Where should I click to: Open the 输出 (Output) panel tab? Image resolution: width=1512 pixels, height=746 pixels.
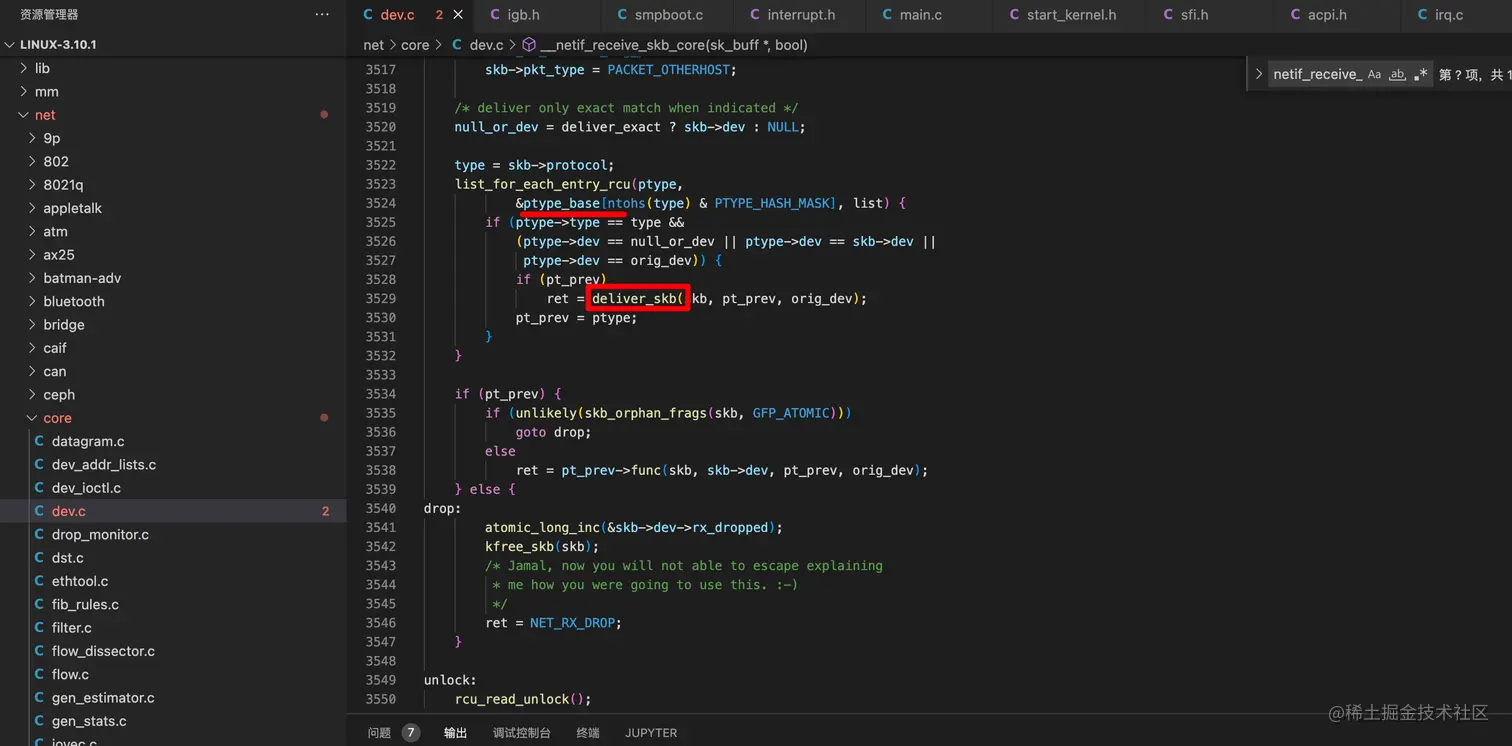point(455,733)
